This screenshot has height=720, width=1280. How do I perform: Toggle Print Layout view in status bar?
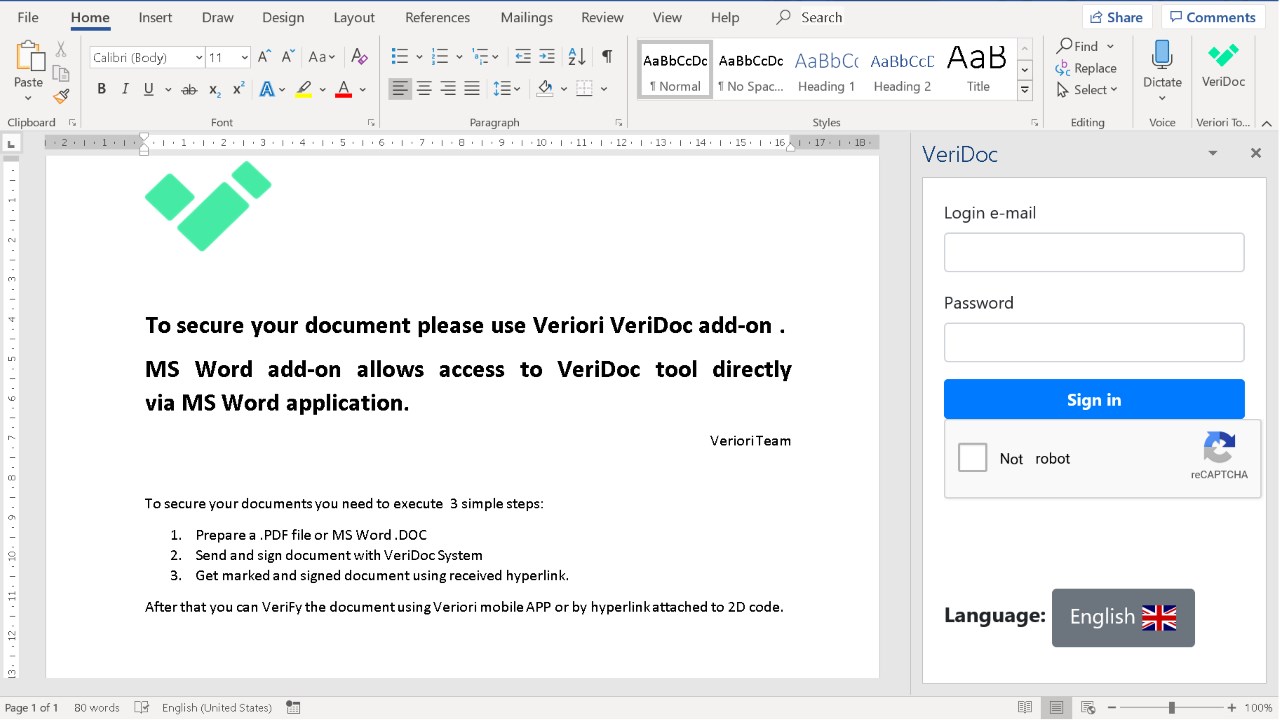[1056, 708]
